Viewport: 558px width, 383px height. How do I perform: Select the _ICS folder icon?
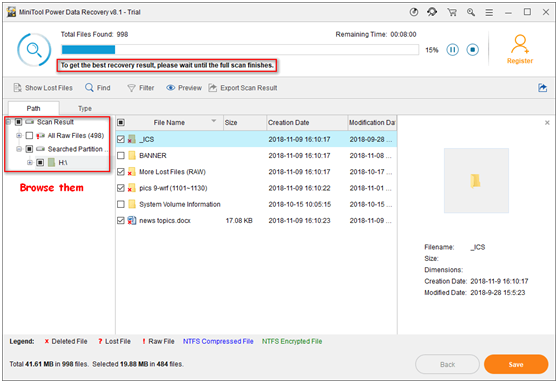(132, 139)
